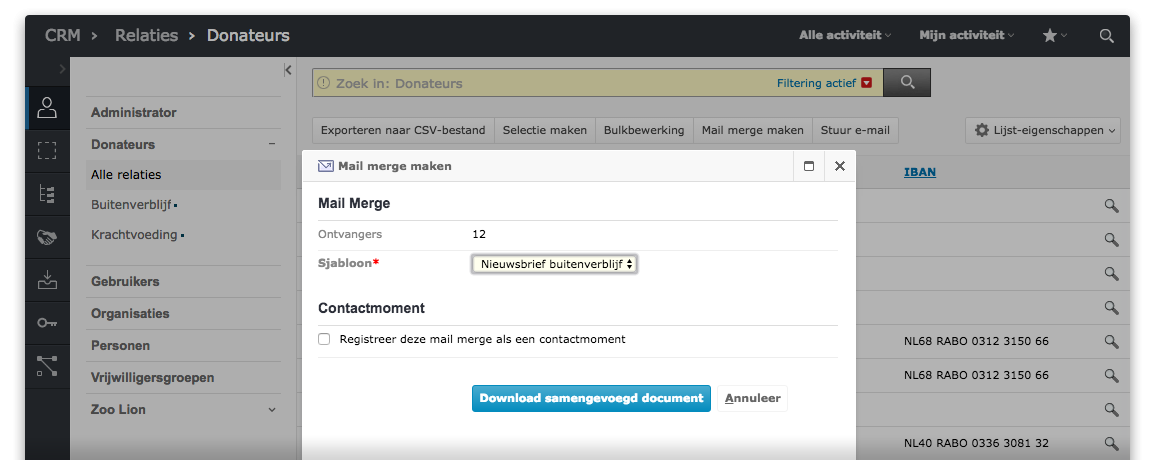Open the tree structure sidebar icon
The image size is (1155, 460).
[x=47, y=194]
